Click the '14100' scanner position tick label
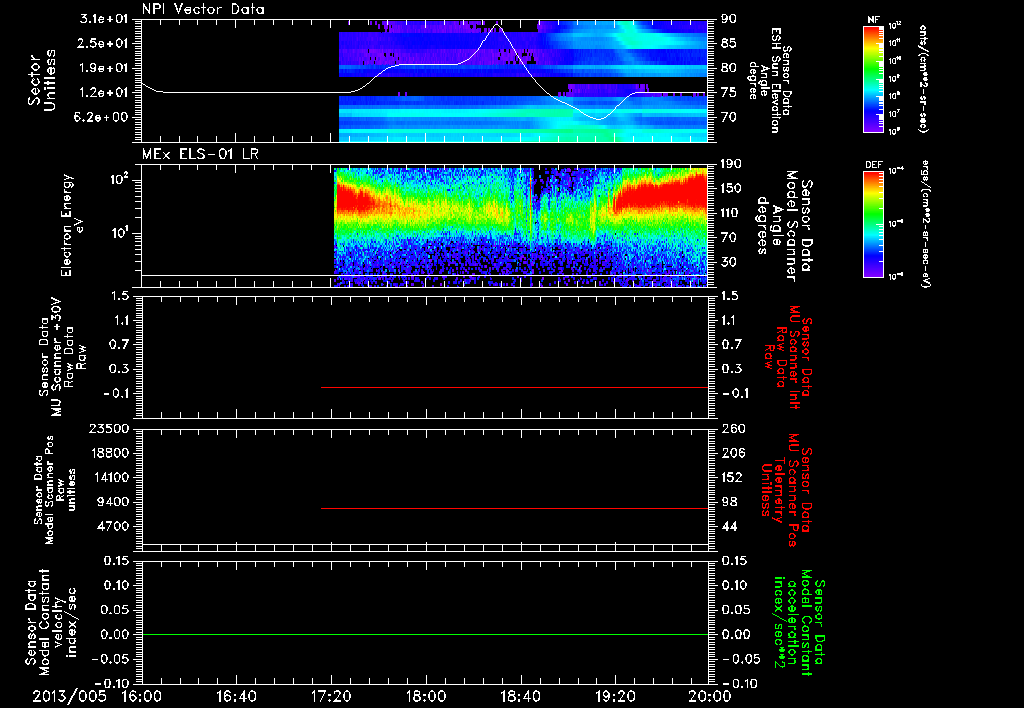1024x708 pixels. pos(110,477)
